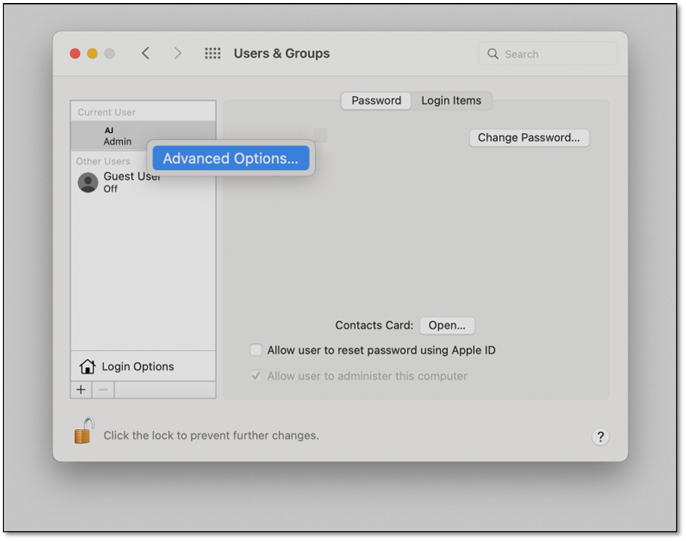Enable Allow user to reset password using Apple ID

pyautogui.click(x=256, y=351)
